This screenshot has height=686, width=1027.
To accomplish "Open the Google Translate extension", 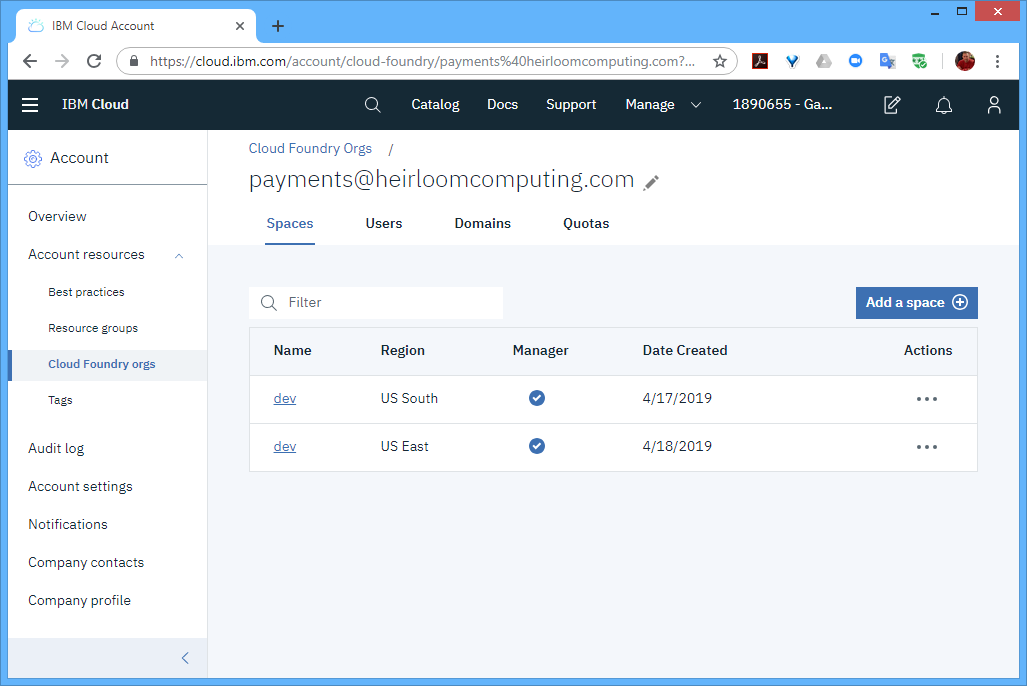I will (x=887, y=62).
